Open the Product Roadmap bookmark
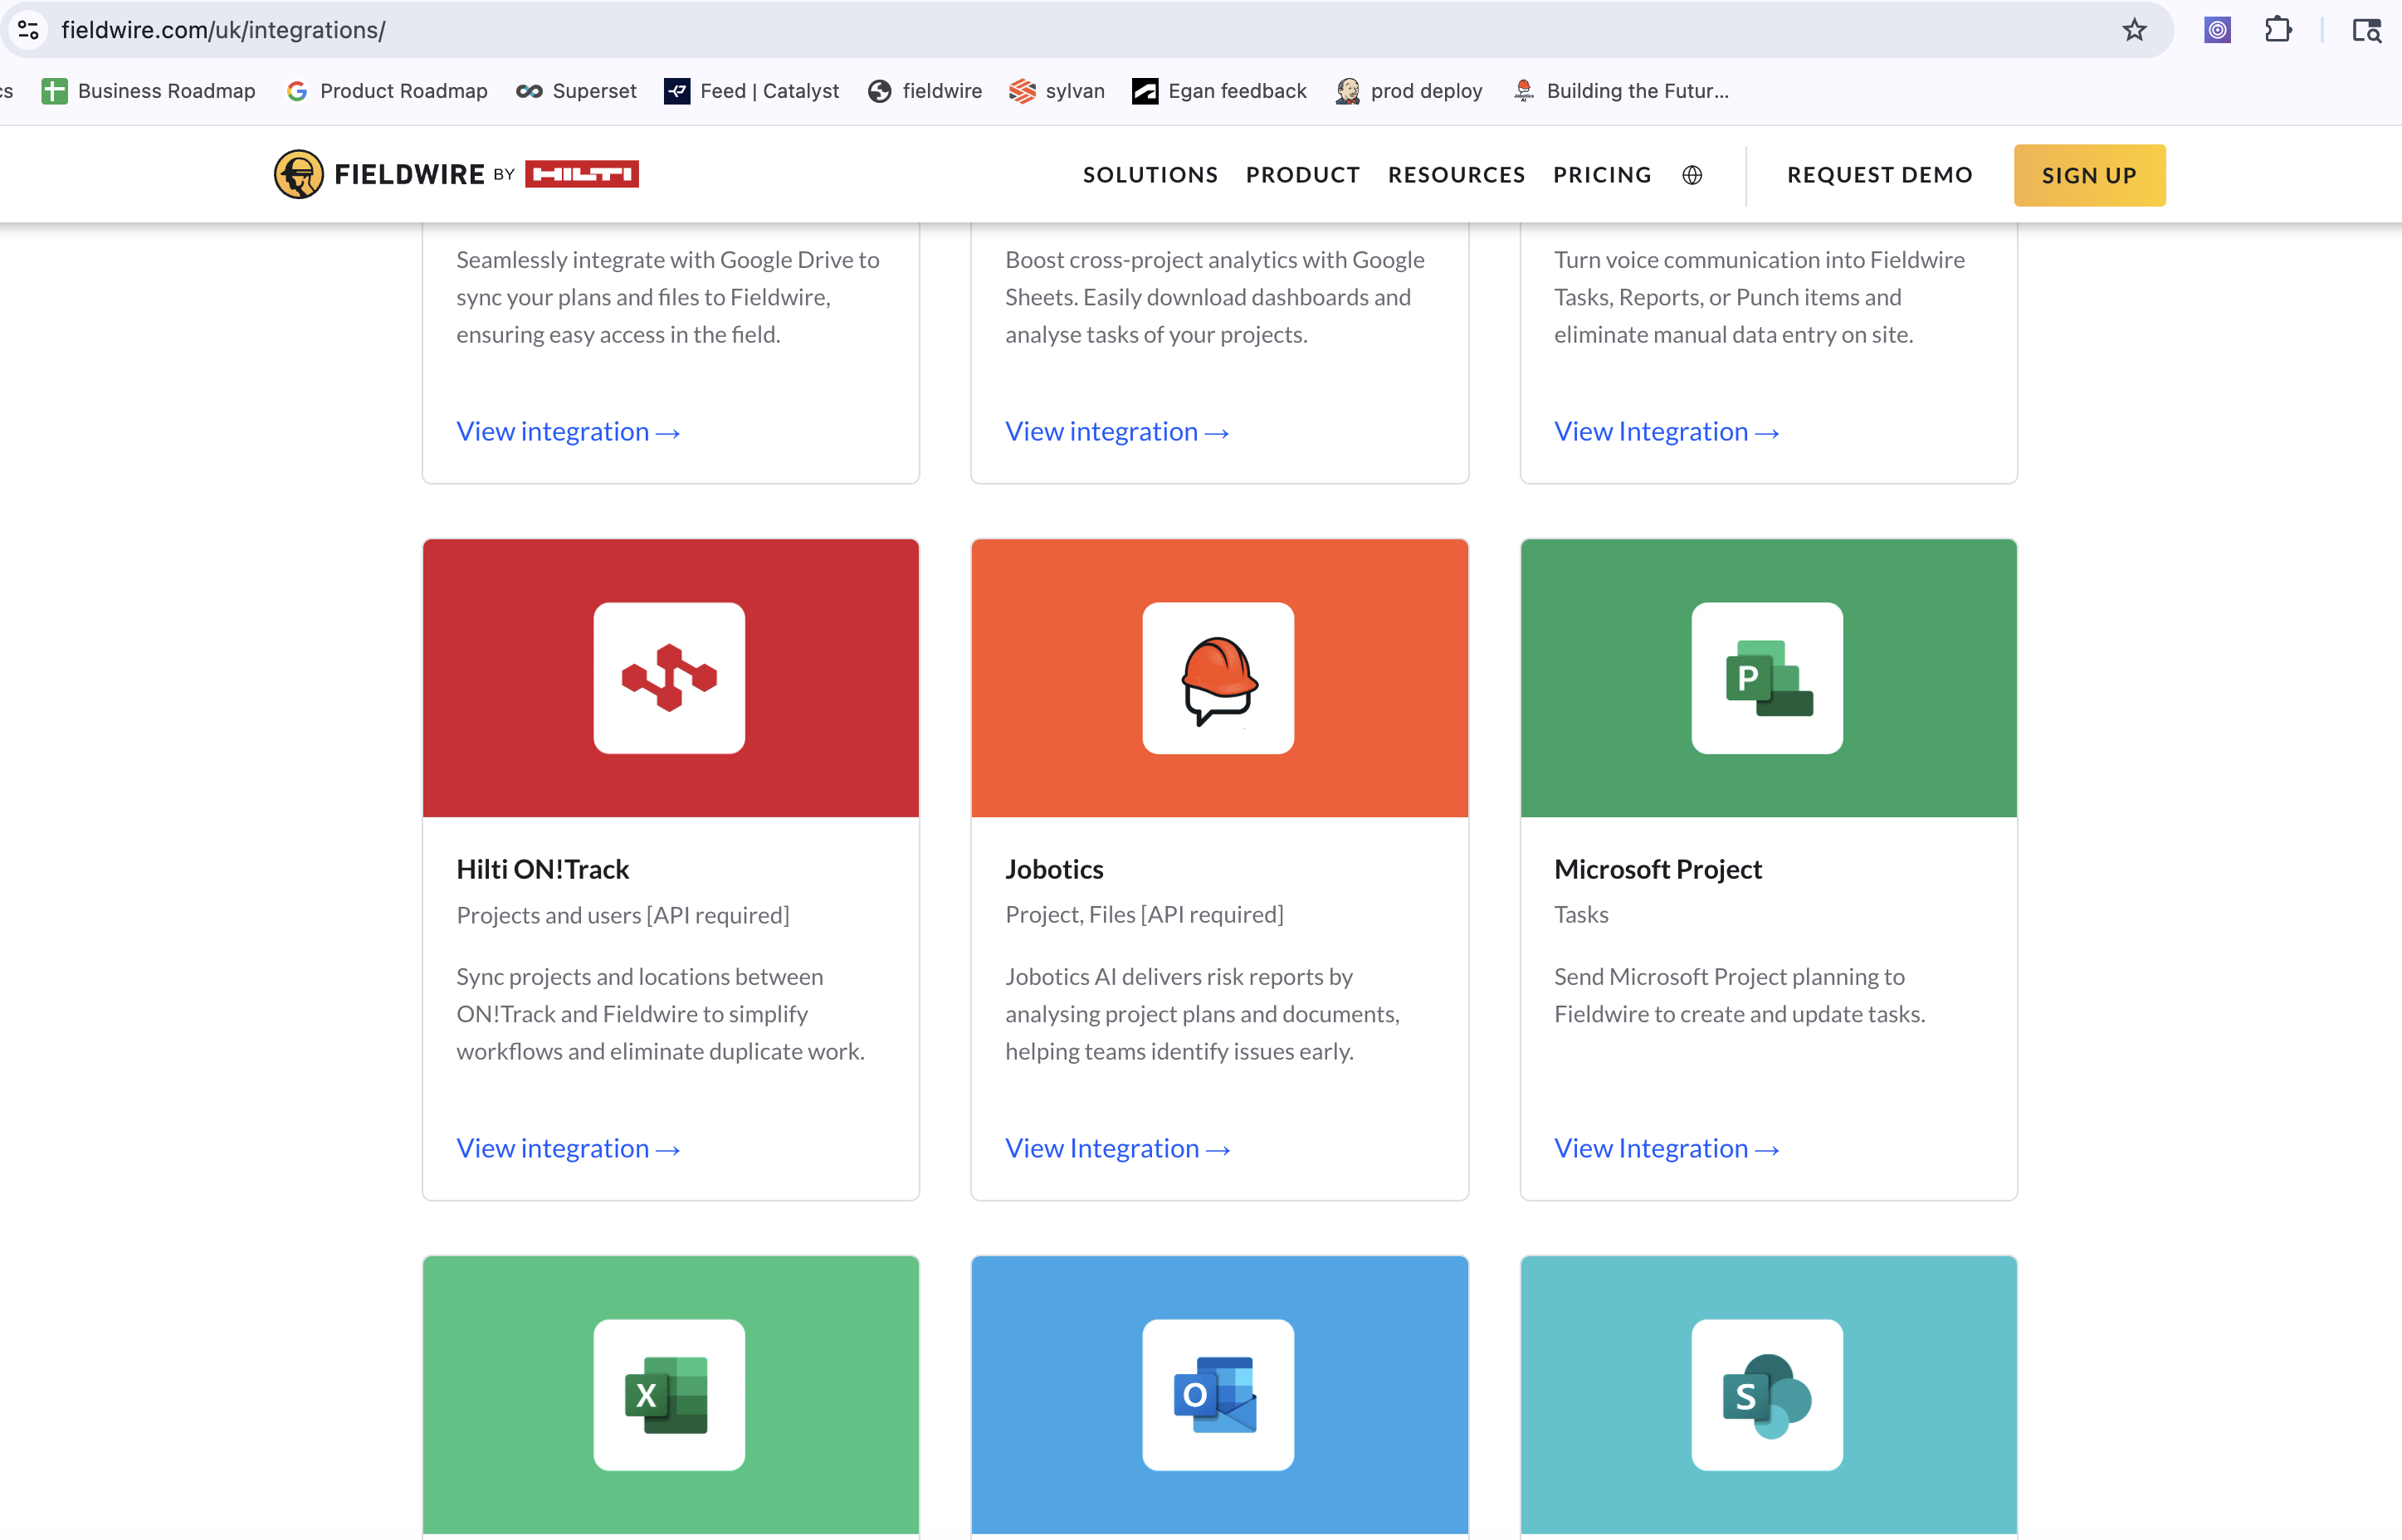Screen dimensions: 2402x1540 [387, 91]
